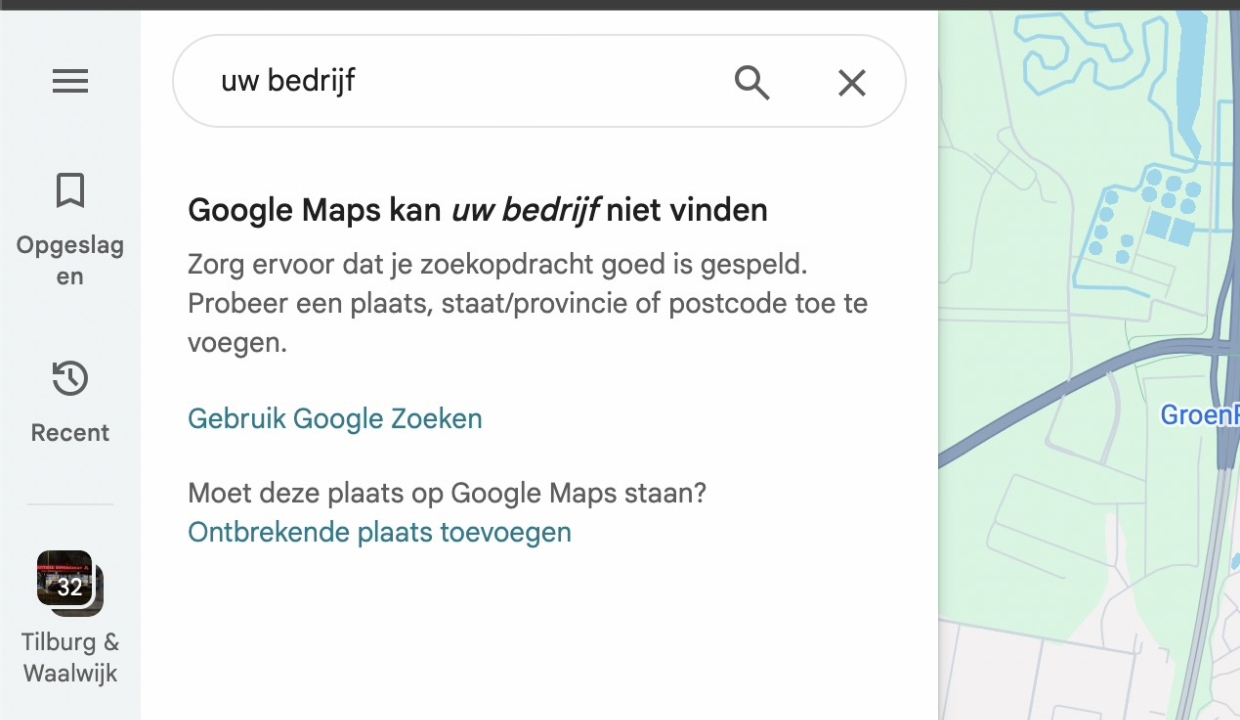Click the Recent sidebar label
The image size is (1240, 720).
[70, 432]
